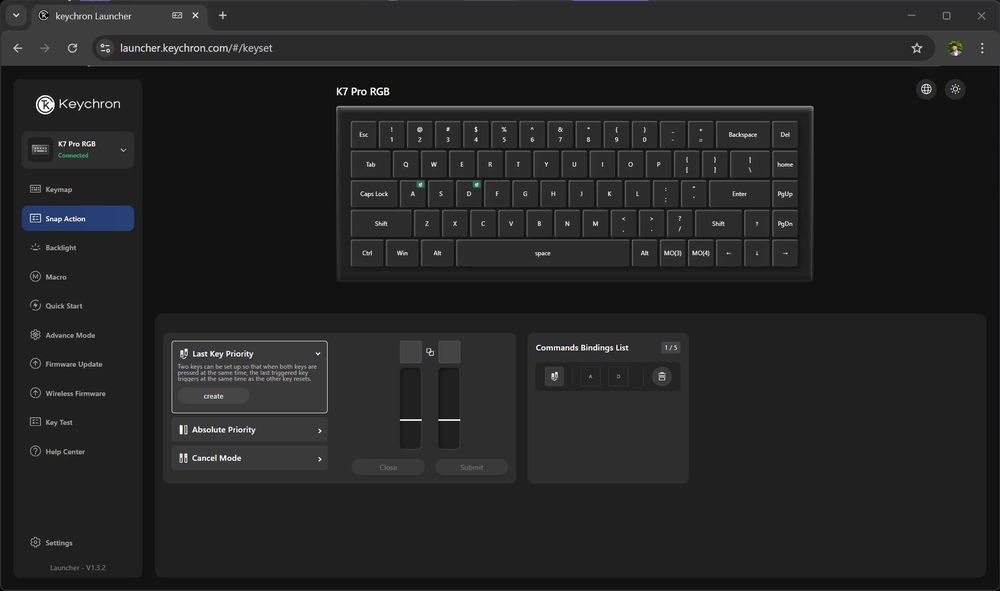This screenshot has width=1000, height=591.
Task: Select the Win key
Action: 402,253
